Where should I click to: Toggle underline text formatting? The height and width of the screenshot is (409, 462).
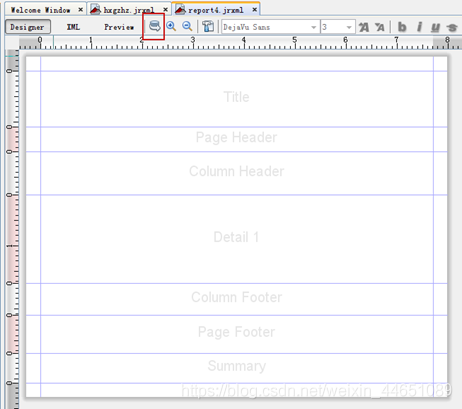(x=435, y=27)
